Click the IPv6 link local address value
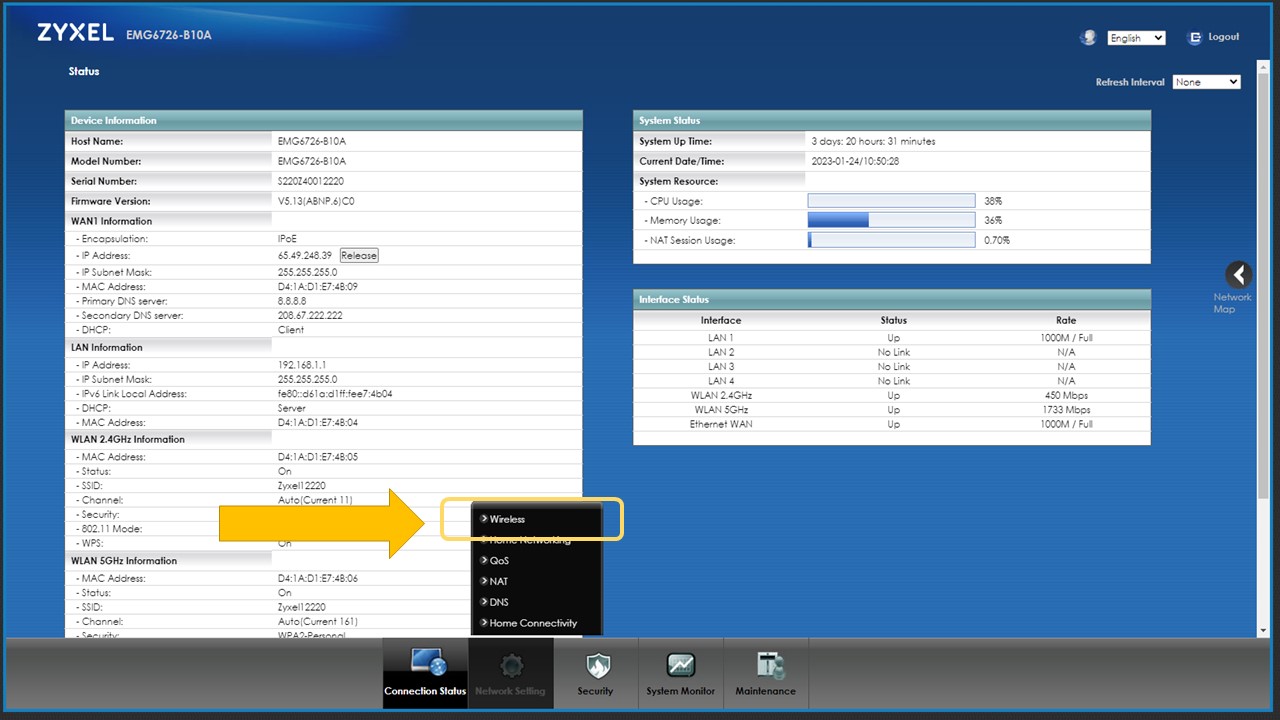The width and height of the screenshot is (1280, 720). tap(335, 394)
